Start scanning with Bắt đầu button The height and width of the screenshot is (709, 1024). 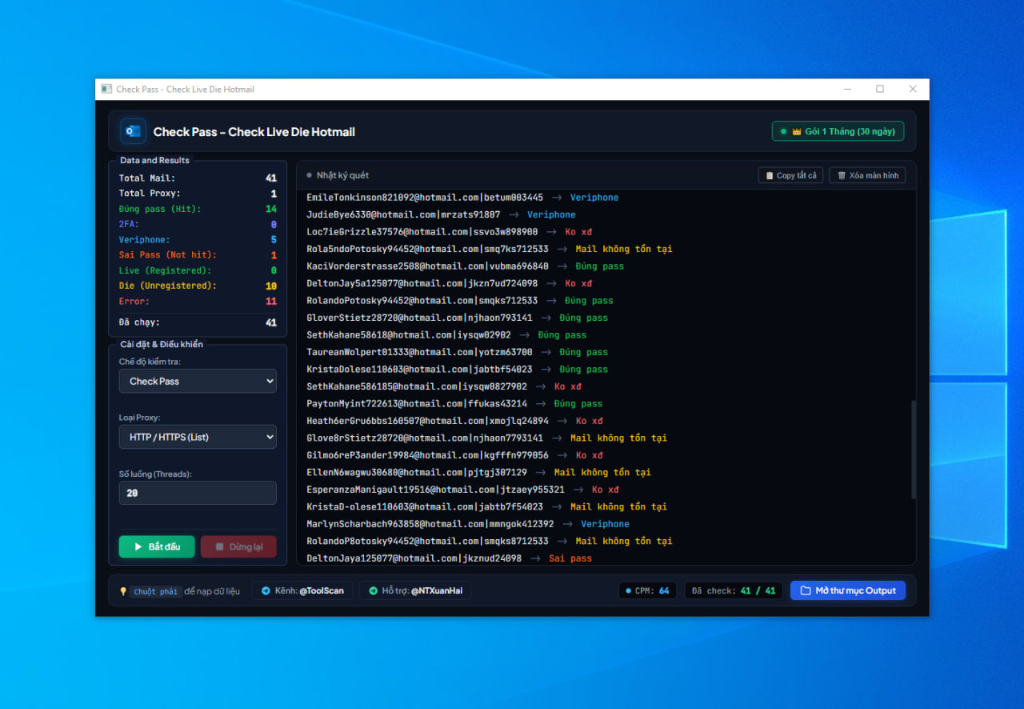click(157, 546)
